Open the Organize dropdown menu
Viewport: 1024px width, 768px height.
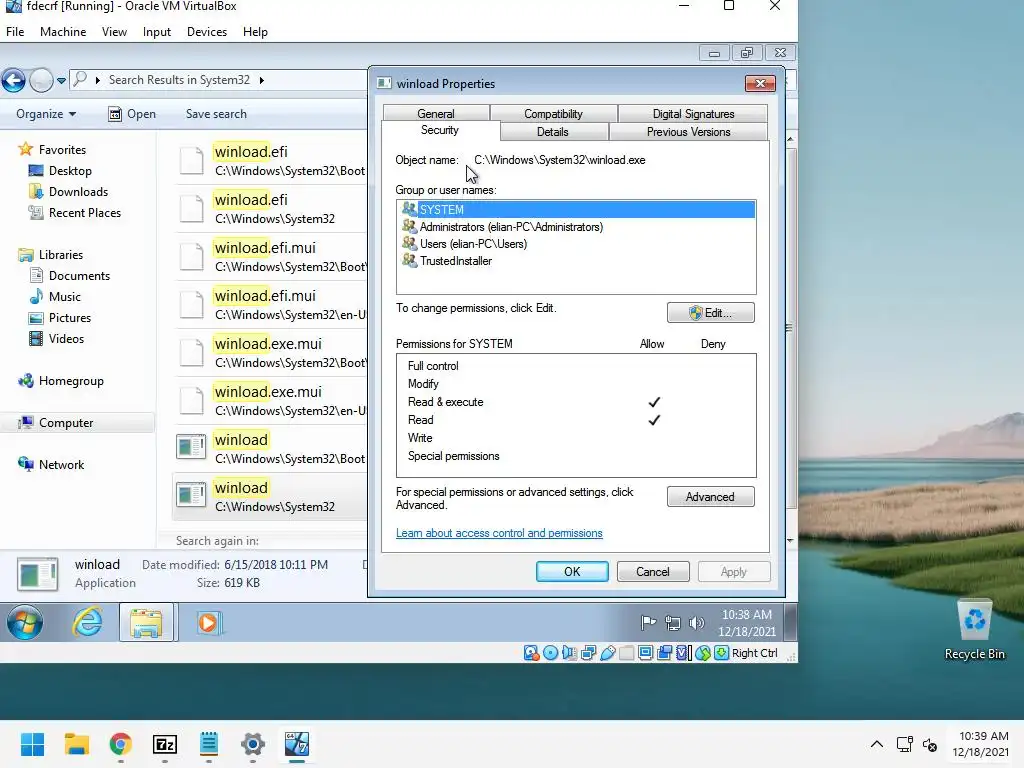pos(46,114)
